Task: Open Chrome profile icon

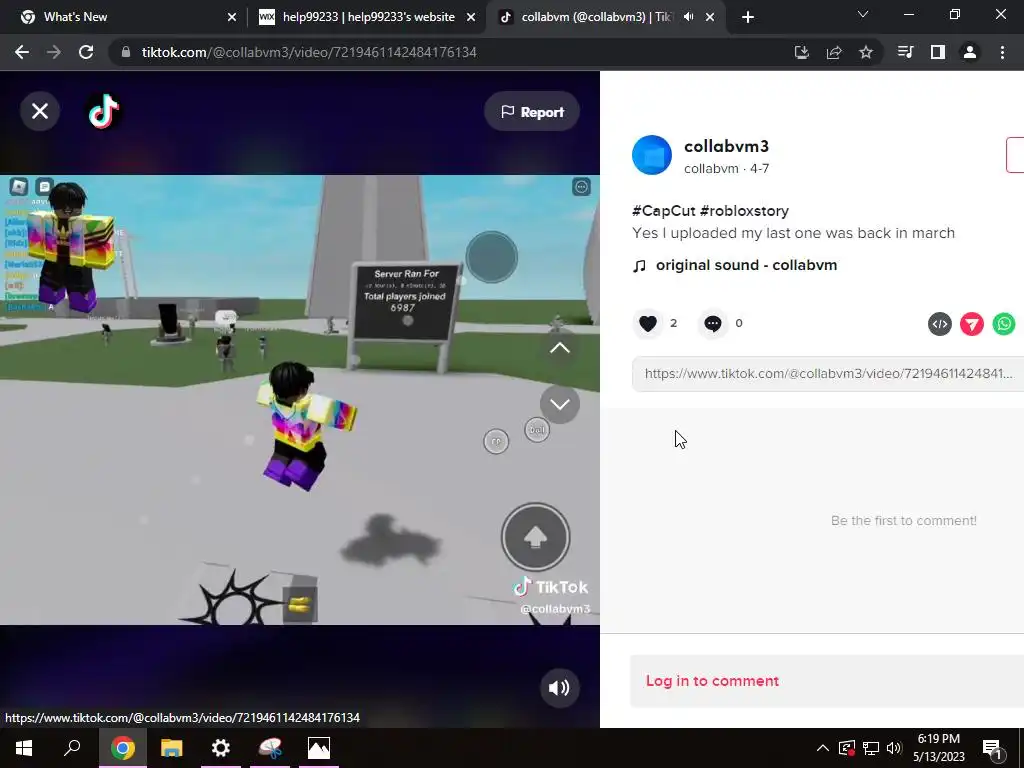Action: [970, 52]
